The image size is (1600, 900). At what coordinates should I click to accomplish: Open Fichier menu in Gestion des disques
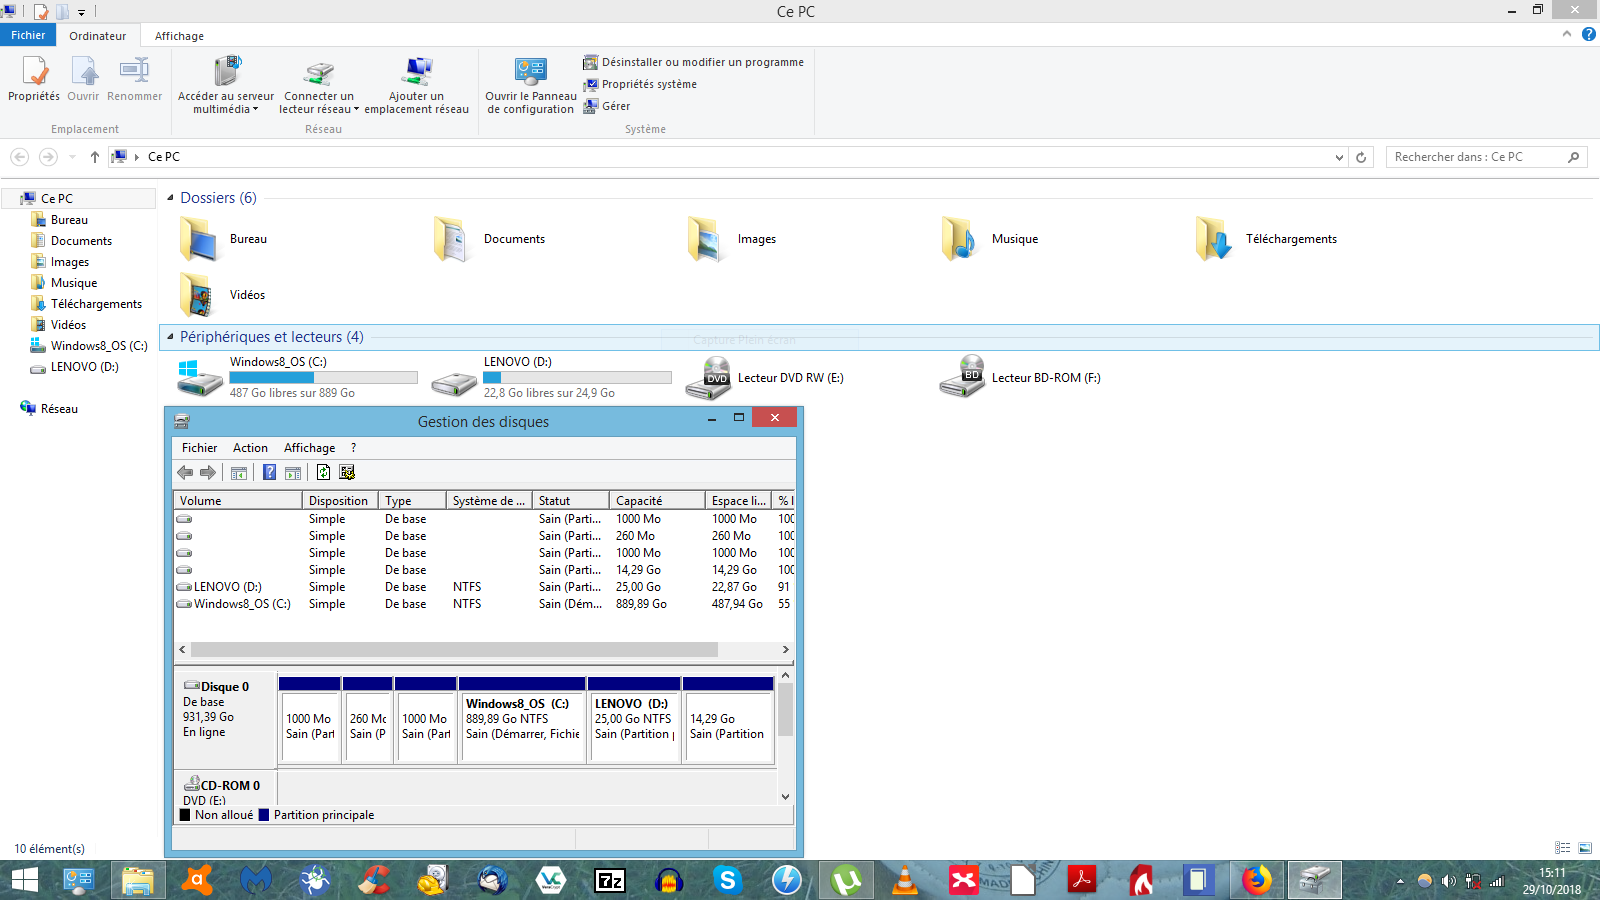click(x=199, y=448)
